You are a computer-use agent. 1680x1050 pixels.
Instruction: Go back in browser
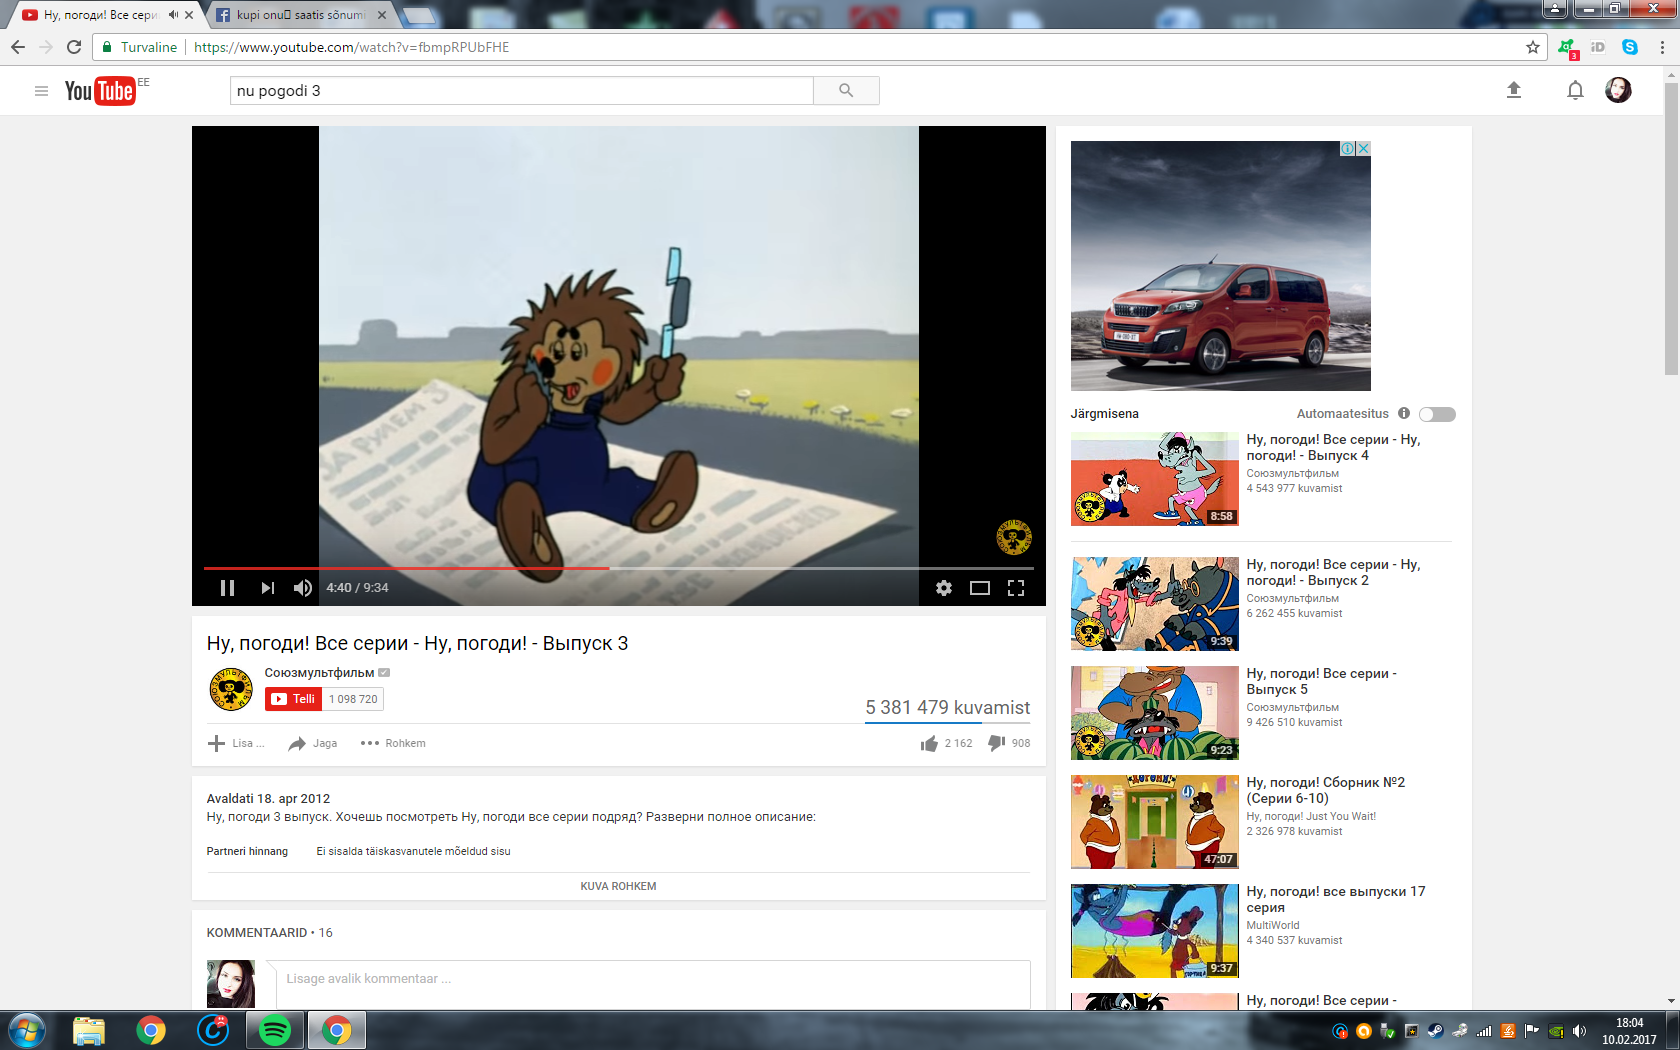point(18,47)
